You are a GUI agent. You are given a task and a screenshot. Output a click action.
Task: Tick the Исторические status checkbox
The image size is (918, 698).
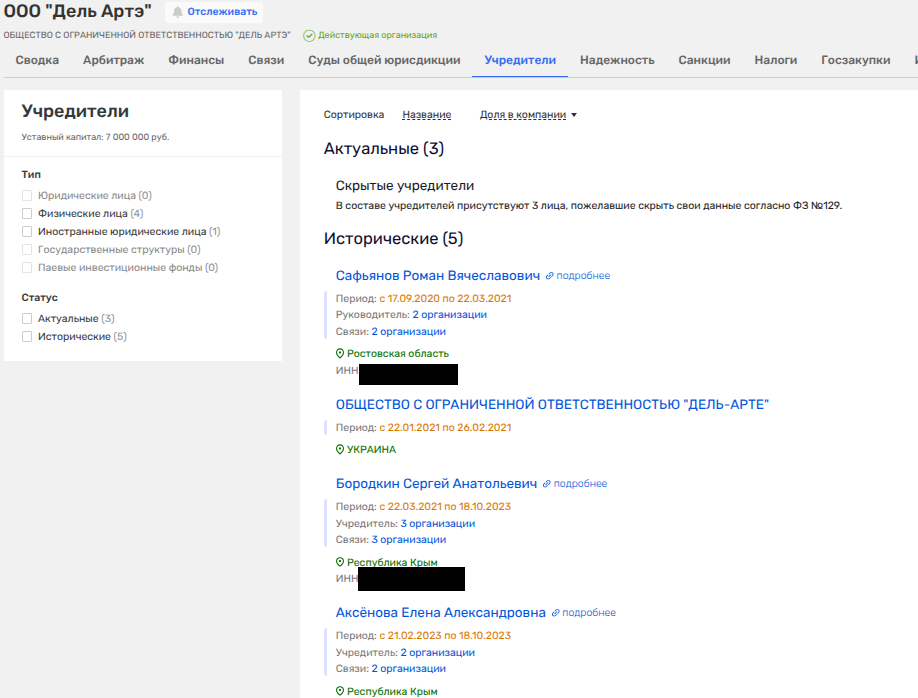click(x=28, y=336)
